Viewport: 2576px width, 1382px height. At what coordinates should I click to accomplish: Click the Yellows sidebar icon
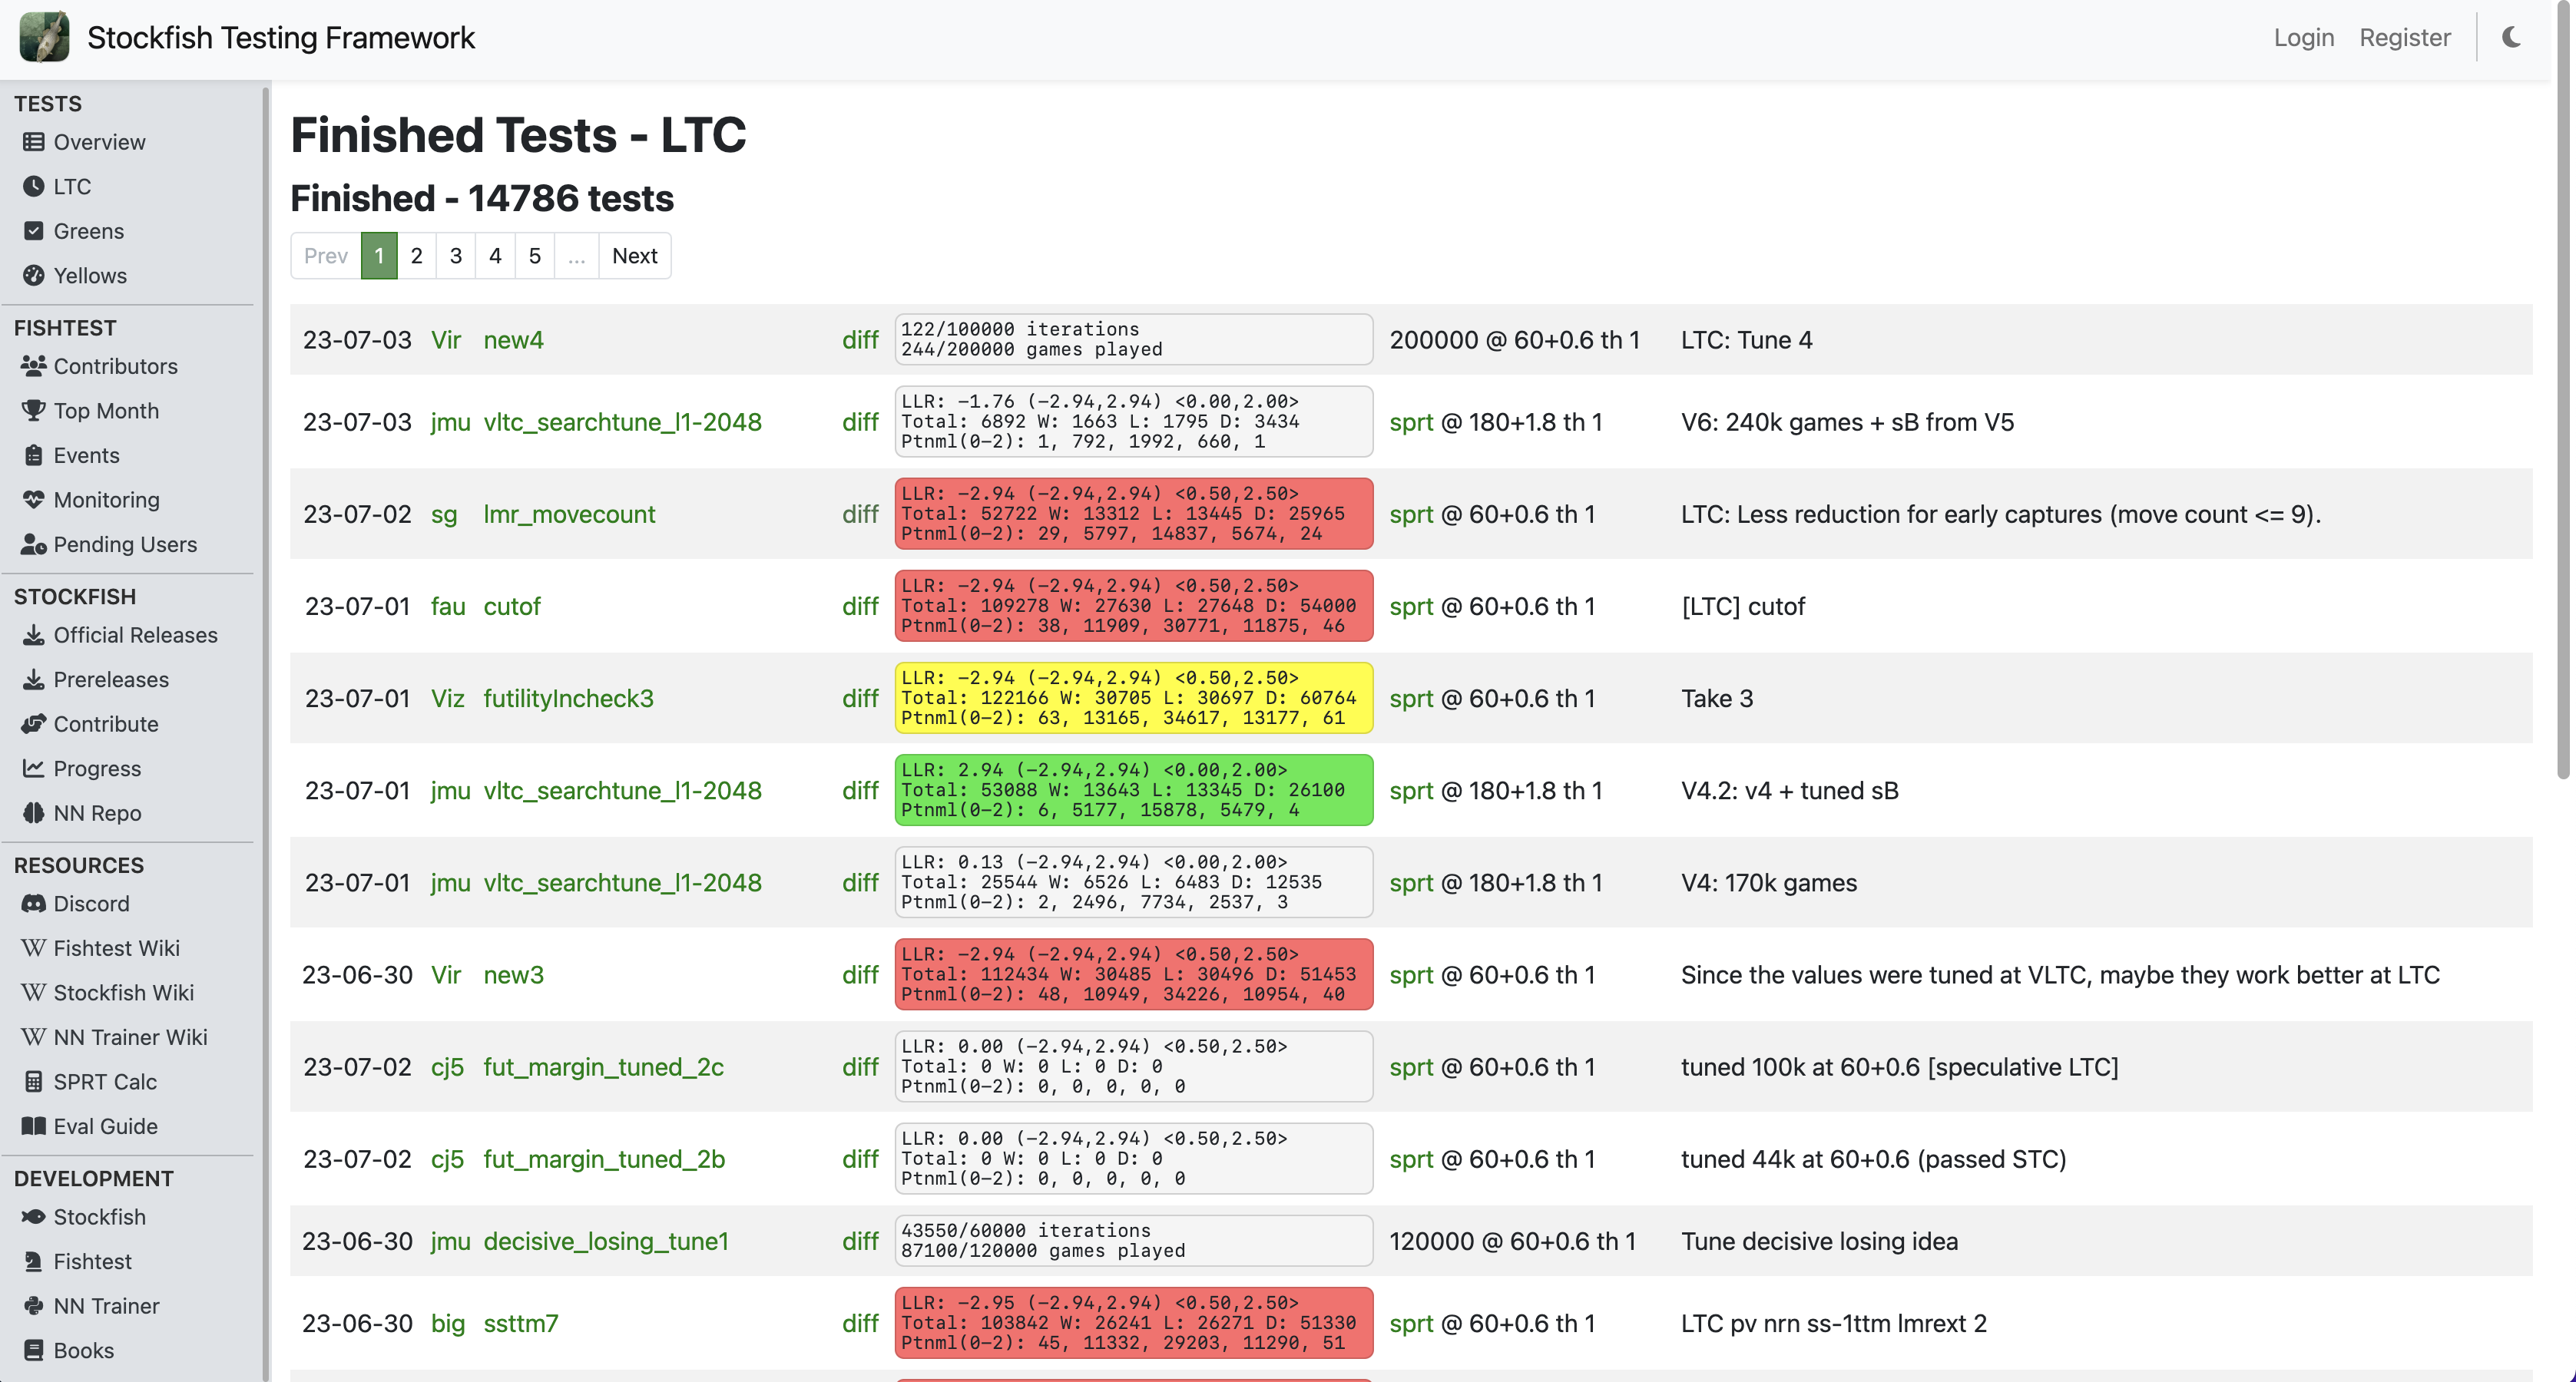coord(33,275)
